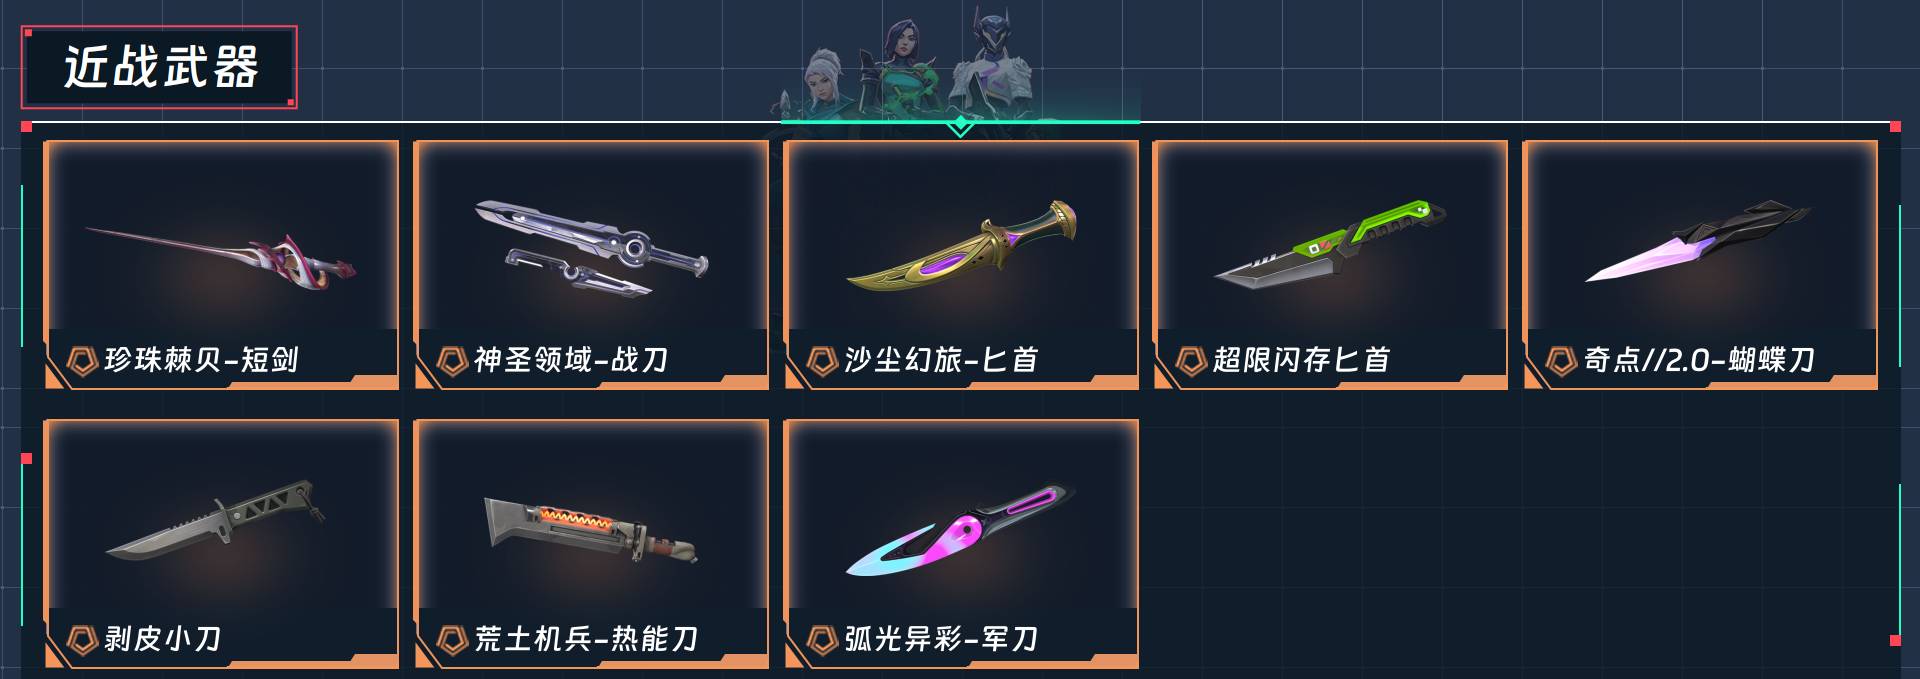The width and height of the screenshot is (1920, 679).
Task: Choose the pink 弧光异彩-军刀 knife image
Action: pos(961,529)
